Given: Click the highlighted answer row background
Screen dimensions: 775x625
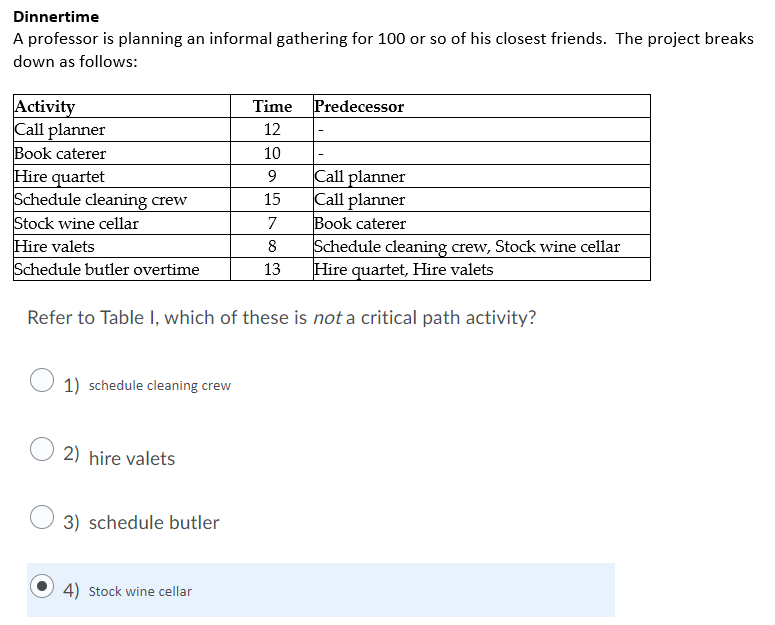Looking at the screenshot, I should tap(321, 590).
